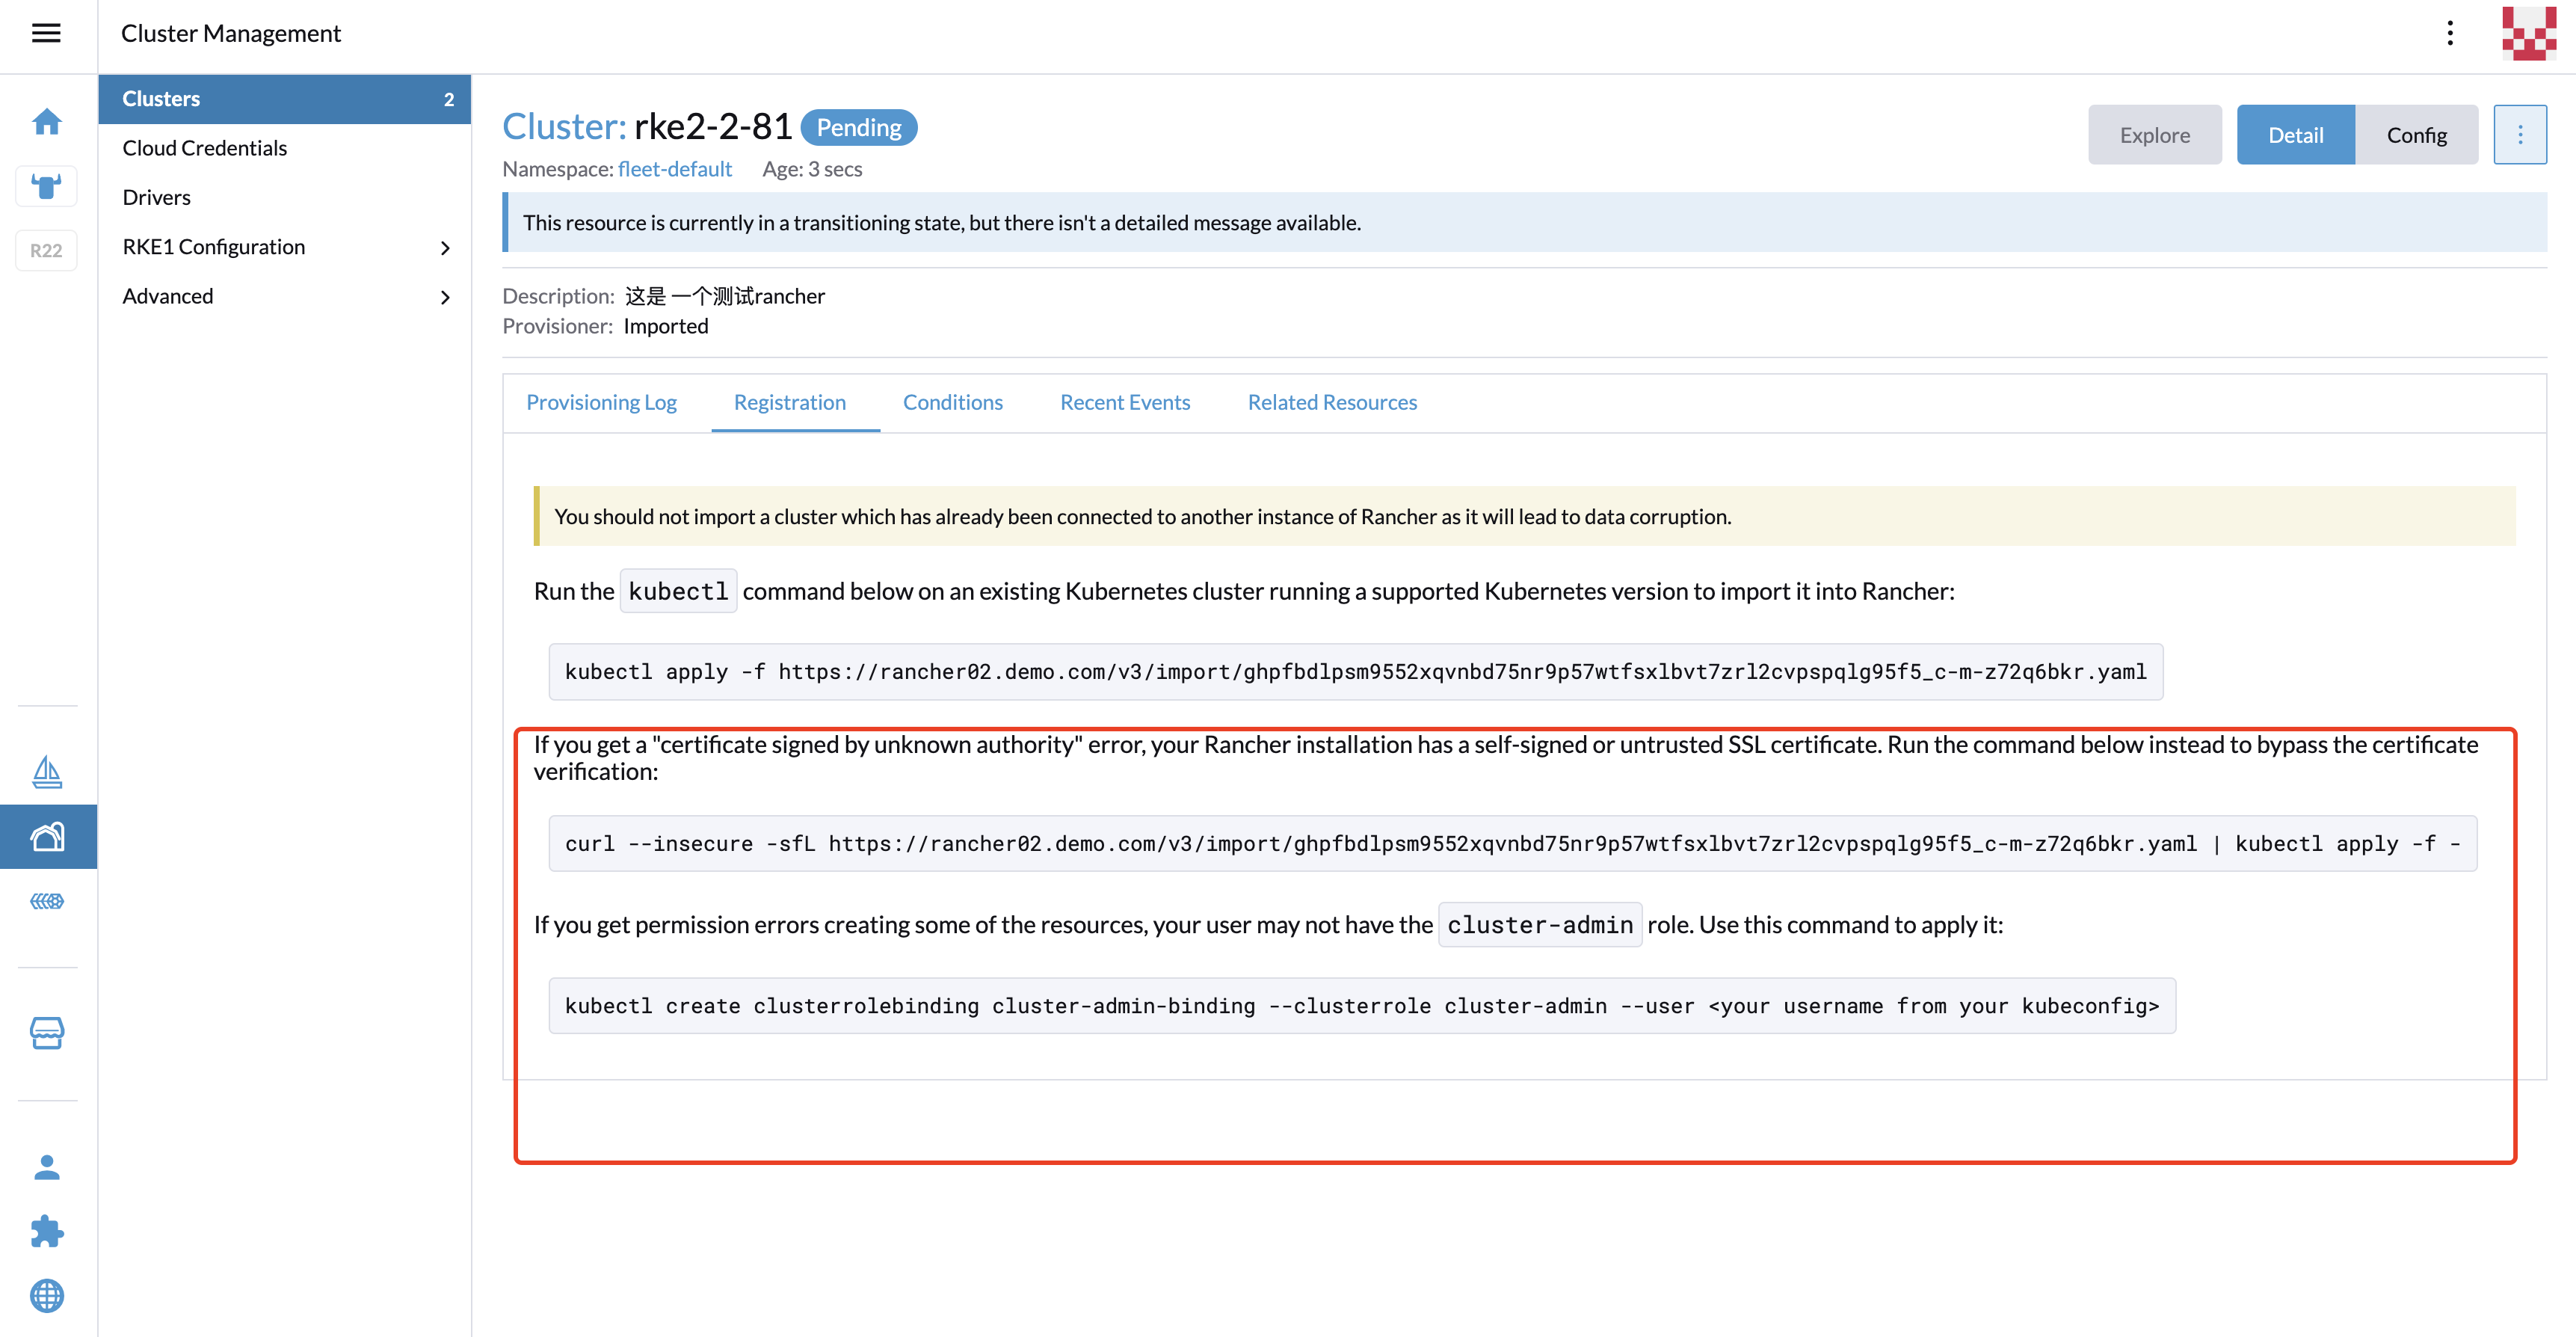Open the user avatar menu

point(2528,33)
